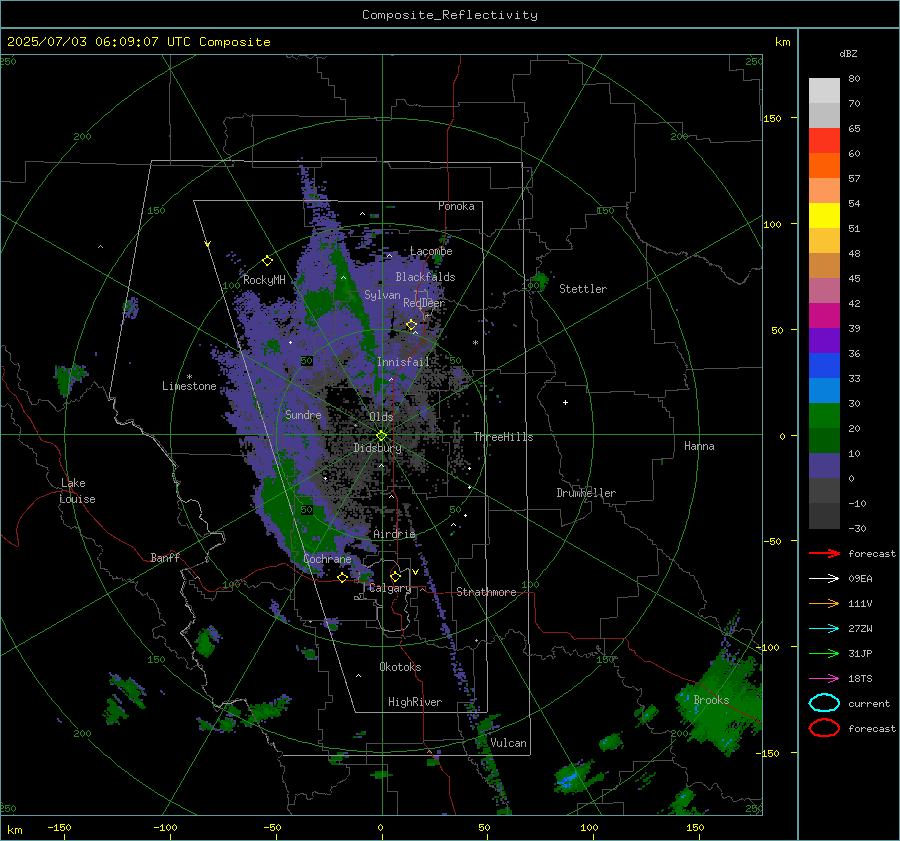The image size is (900, 841).
Task: Click the white asterisk above Limestone
Action: [x=189, y=377]
